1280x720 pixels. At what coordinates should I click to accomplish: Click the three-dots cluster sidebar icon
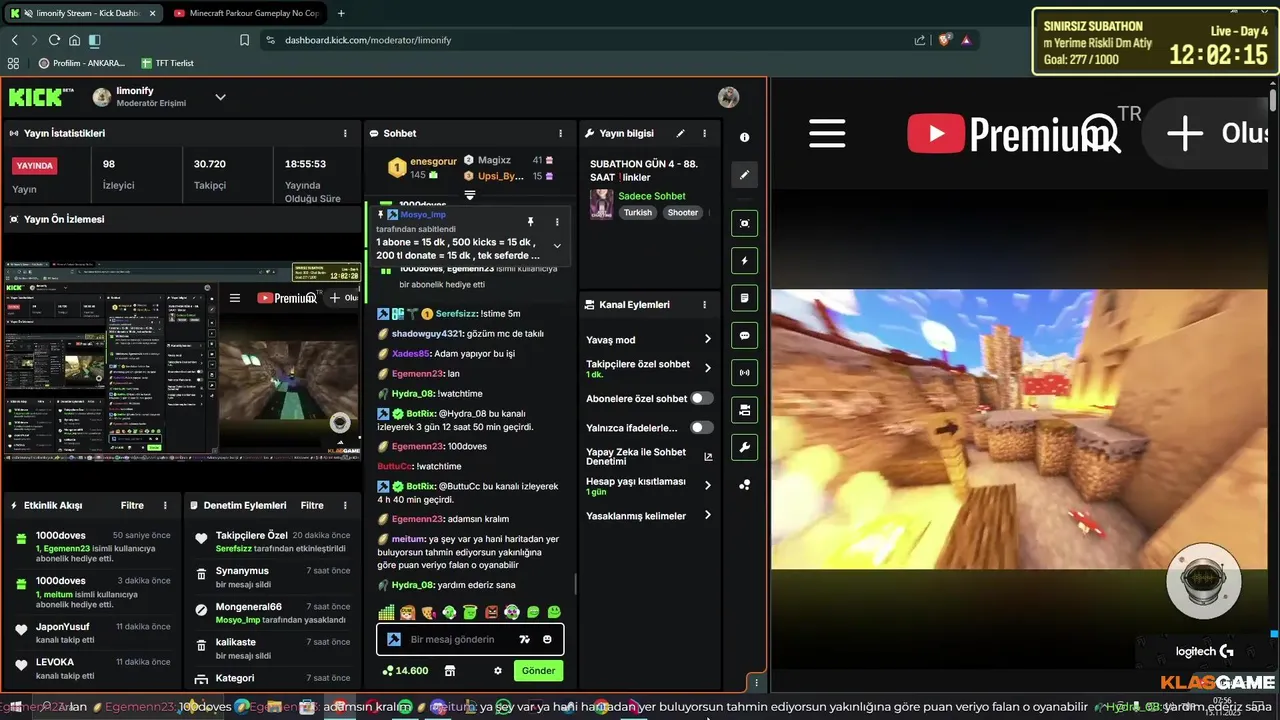[x=744, y=485]
